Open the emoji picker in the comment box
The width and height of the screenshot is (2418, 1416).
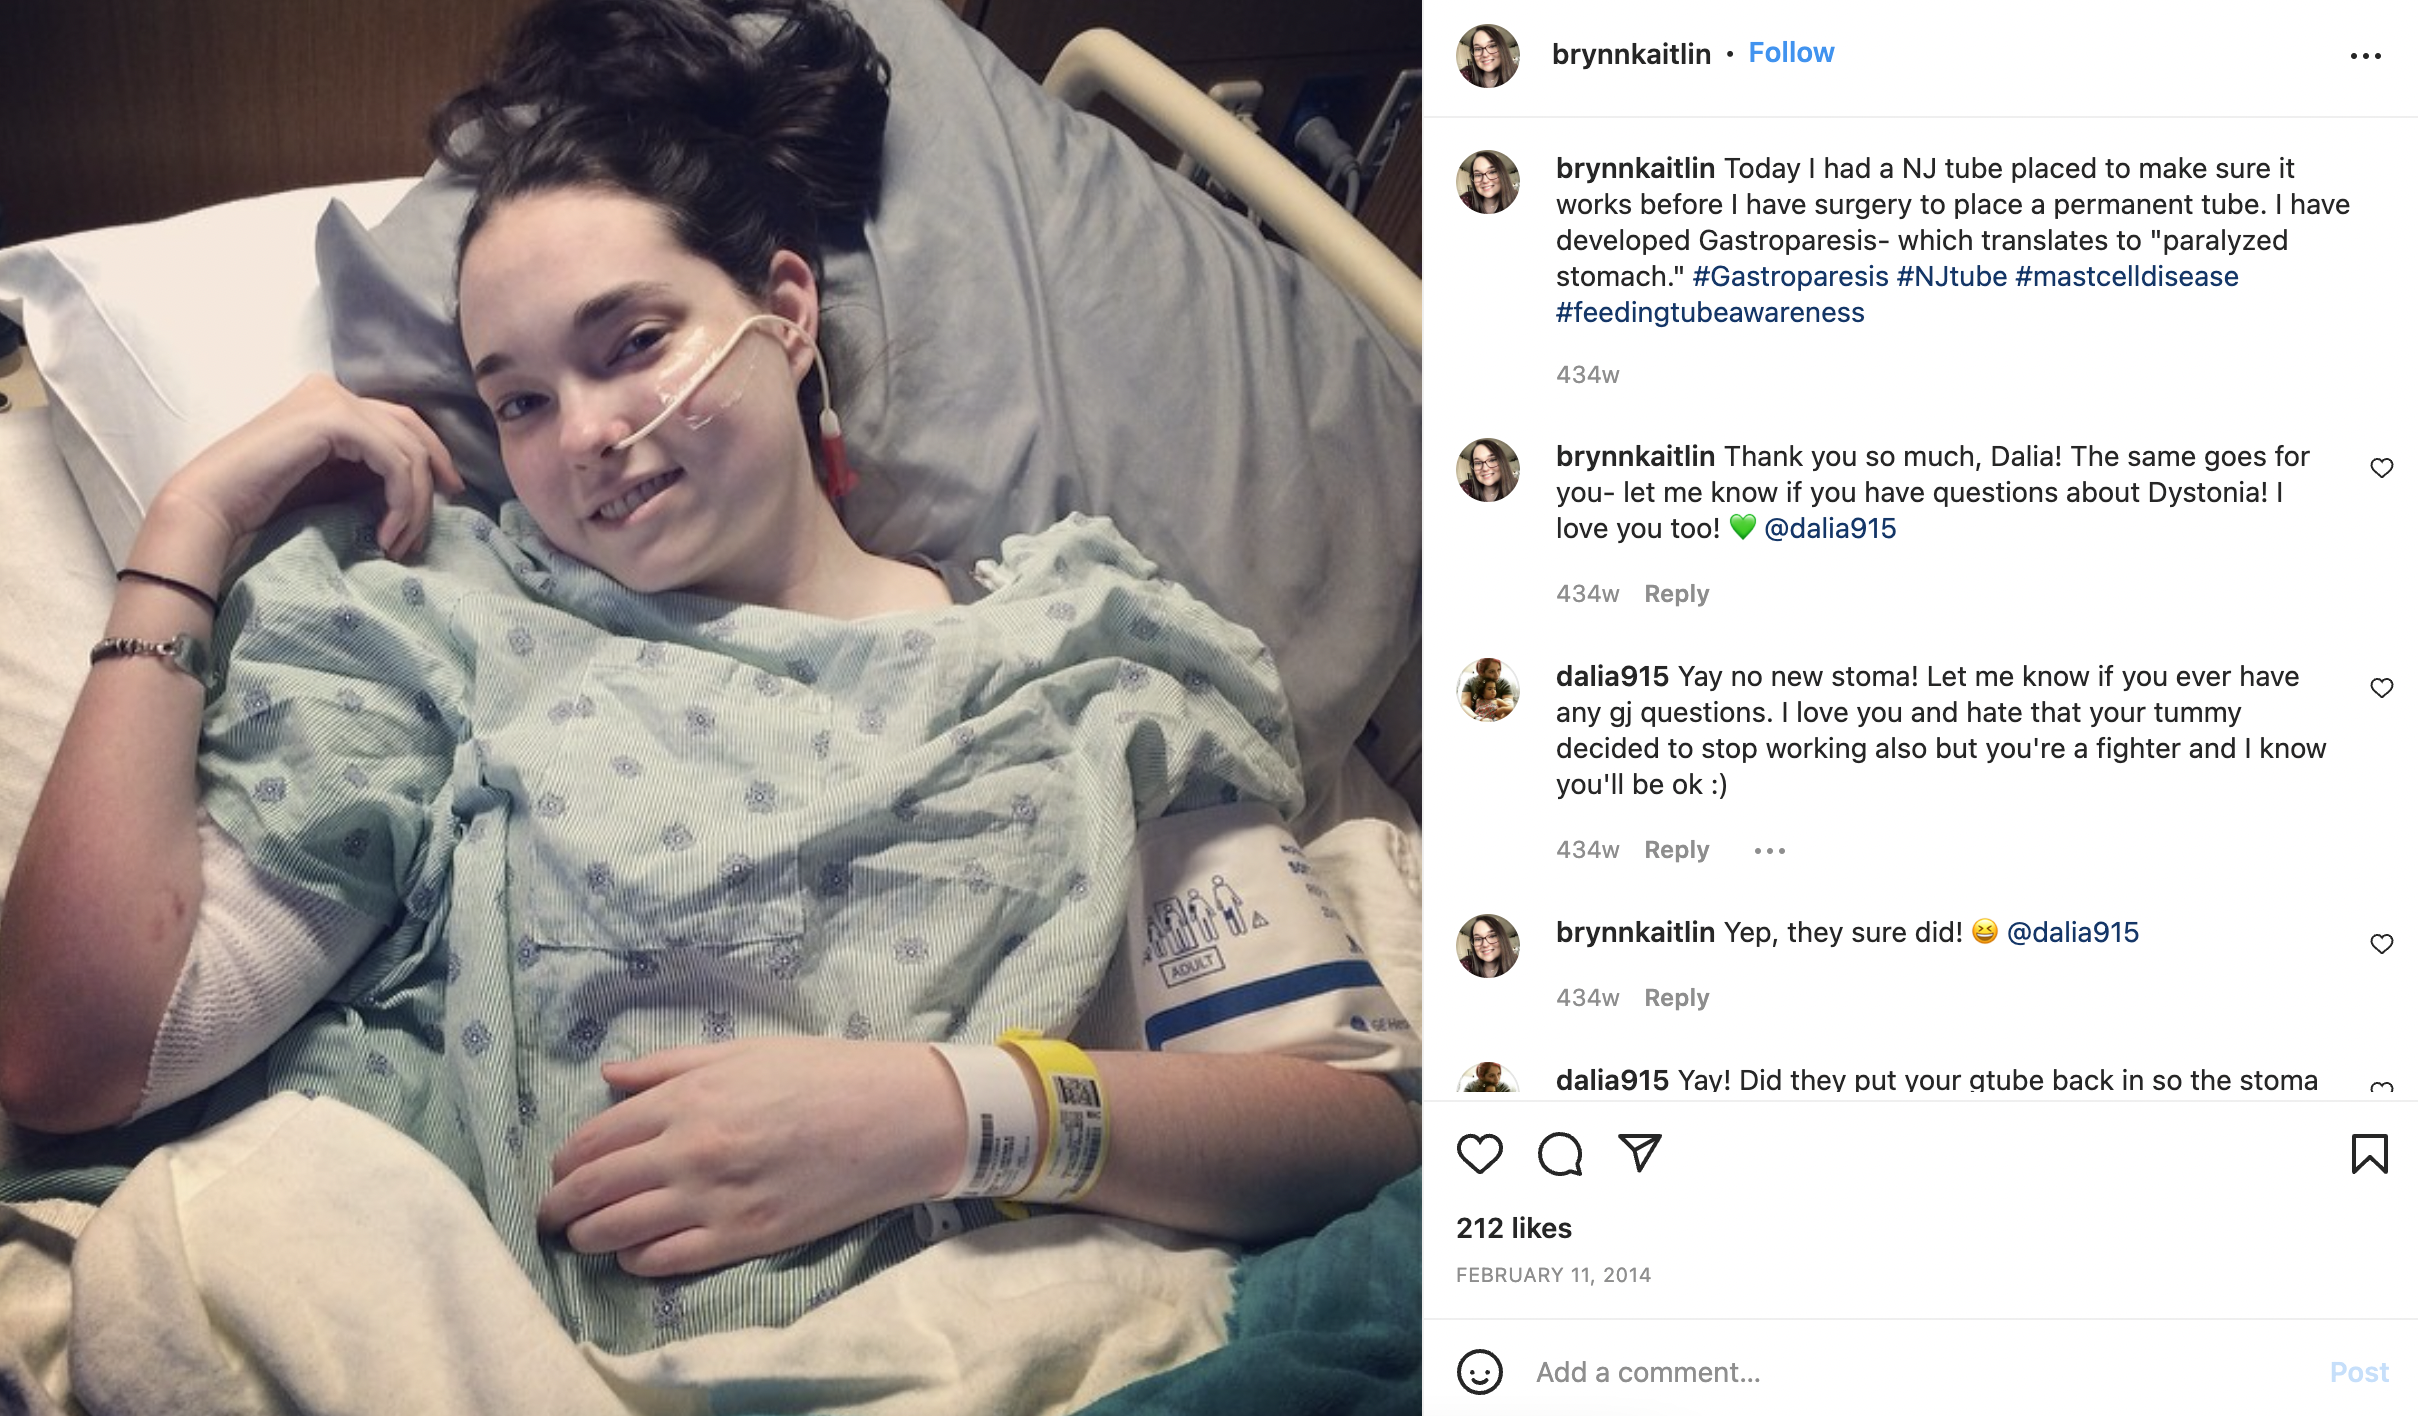[1479, 1372]
